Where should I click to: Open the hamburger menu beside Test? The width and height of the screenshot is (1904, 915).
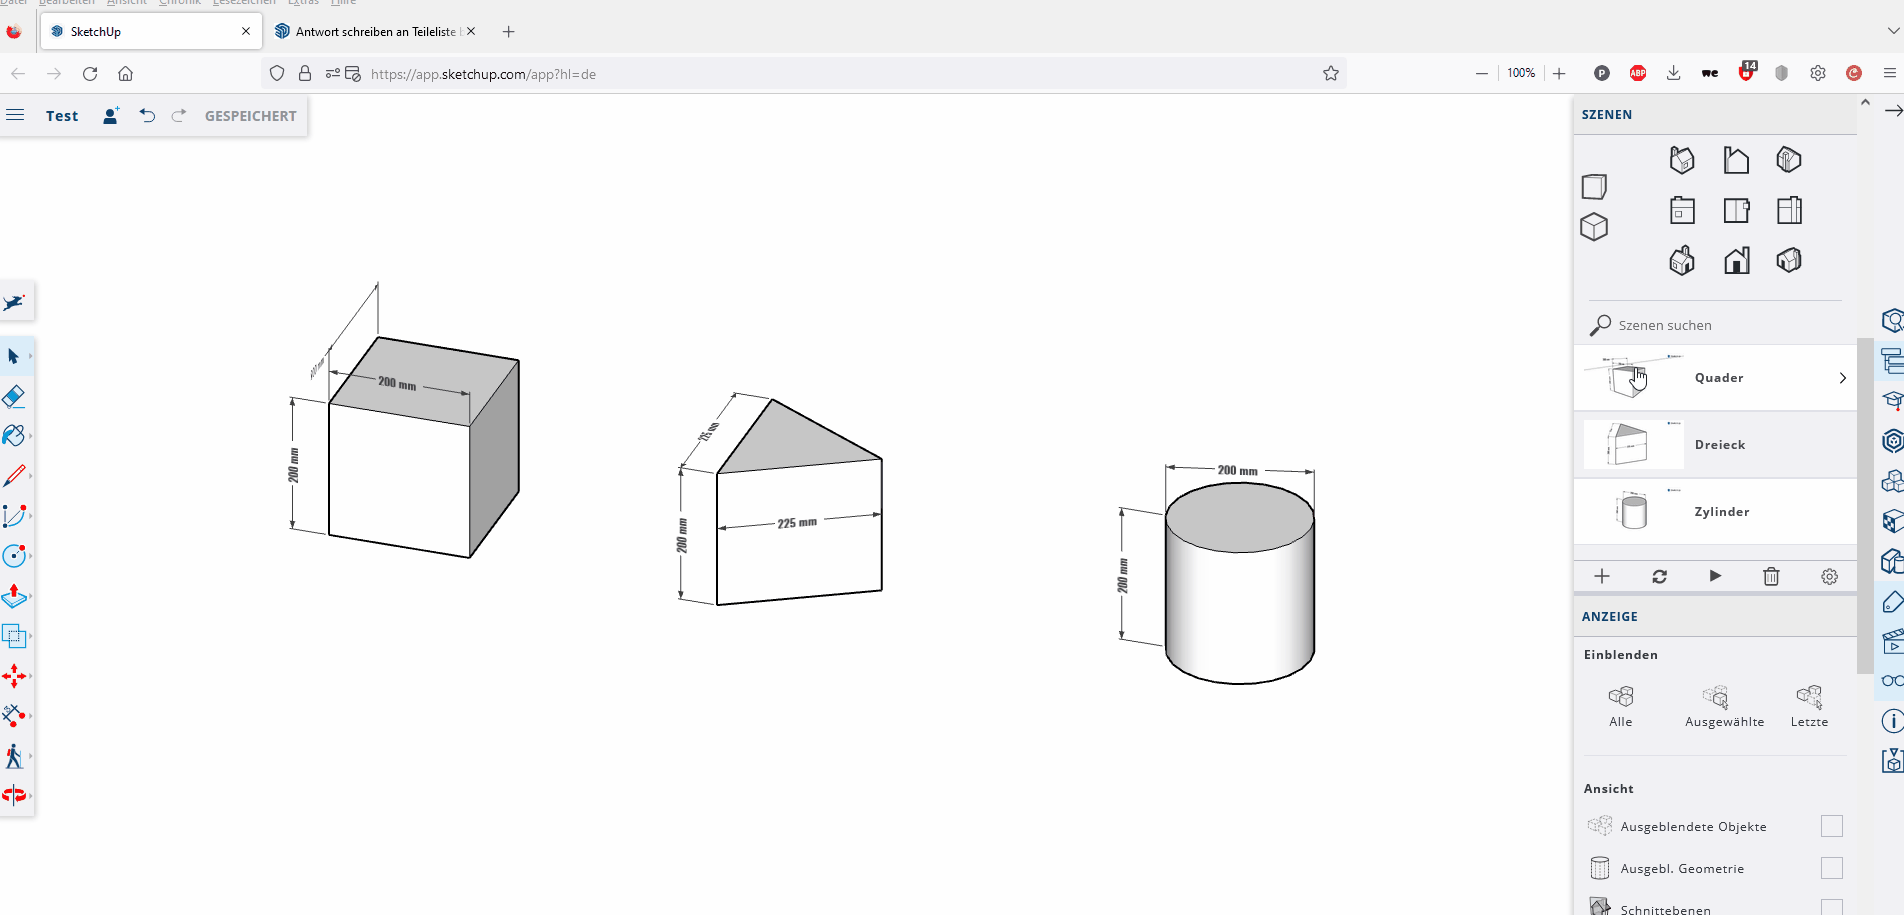tap(15, 115)
